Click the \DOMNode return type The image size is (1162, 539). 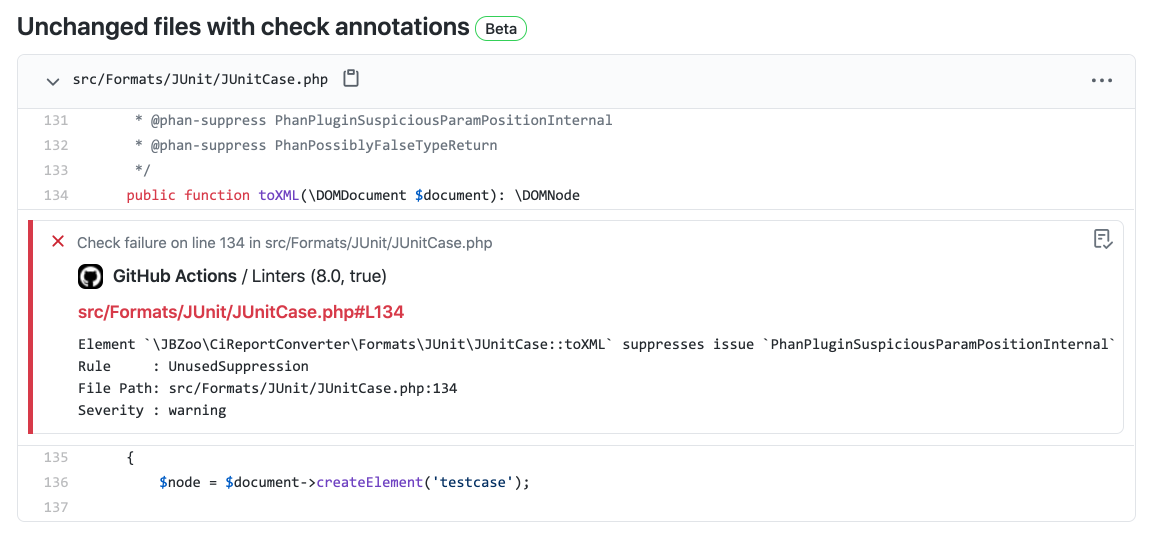[547, 196]
